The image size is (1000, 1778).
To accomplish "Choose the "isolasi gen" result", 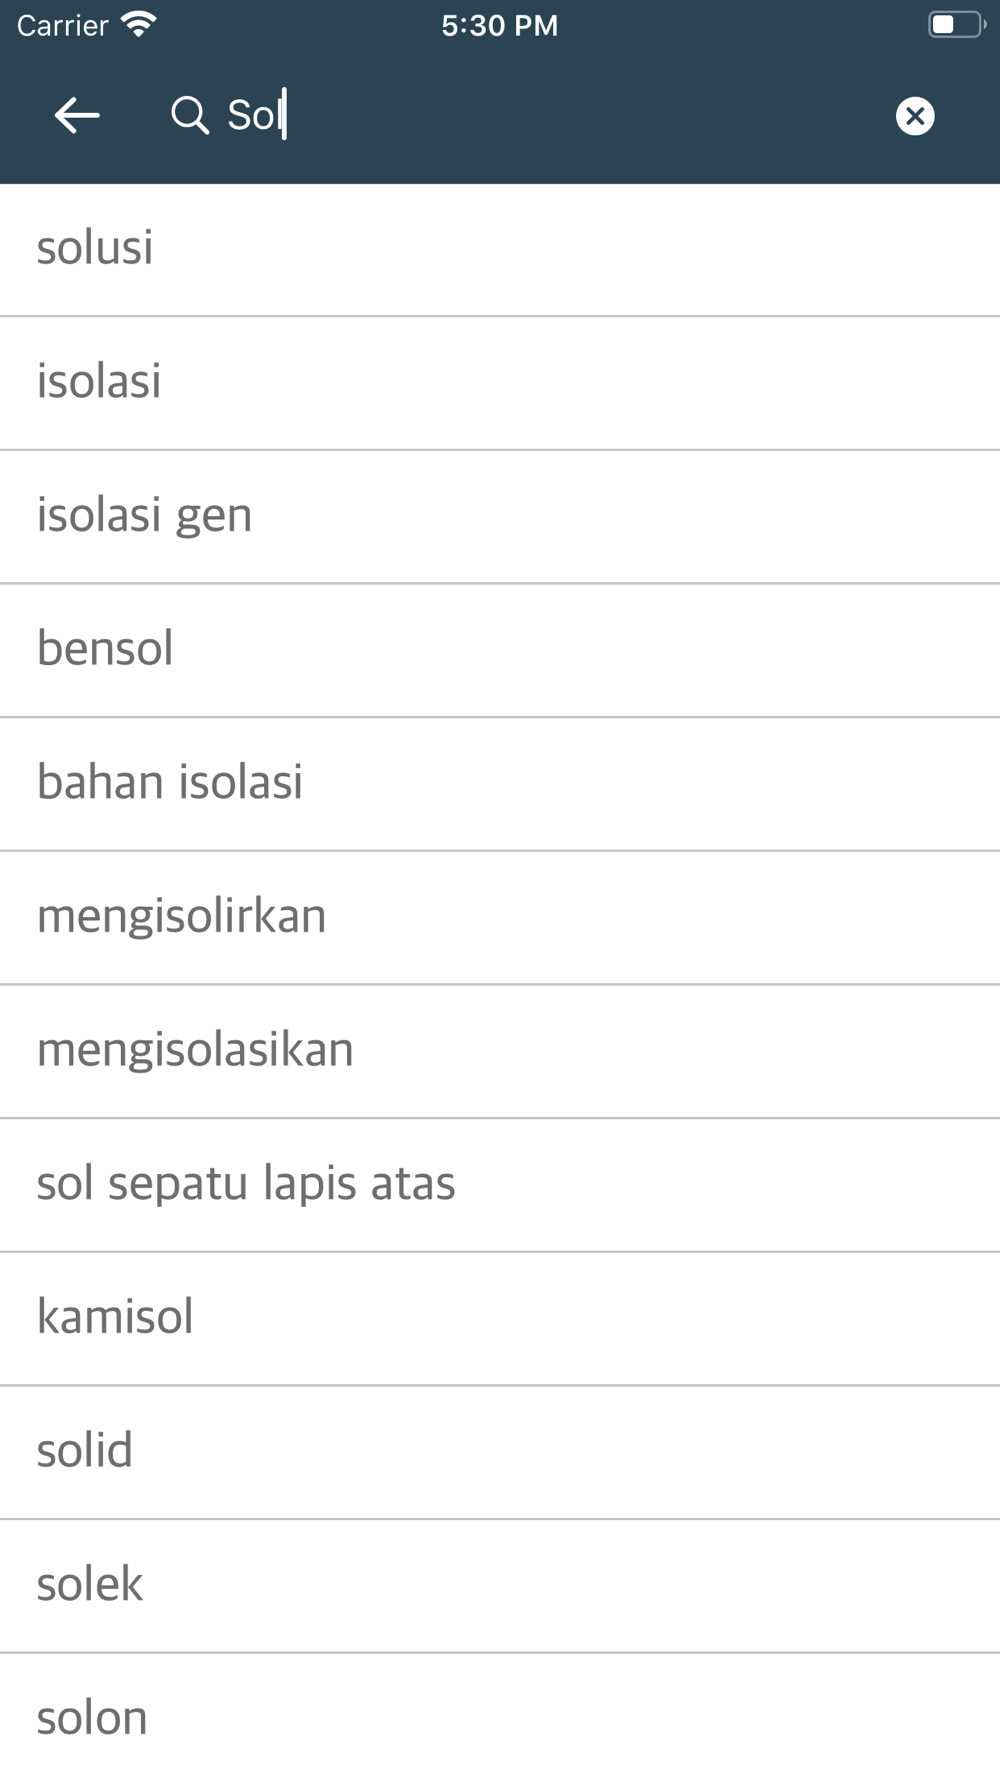I will 500,517.
